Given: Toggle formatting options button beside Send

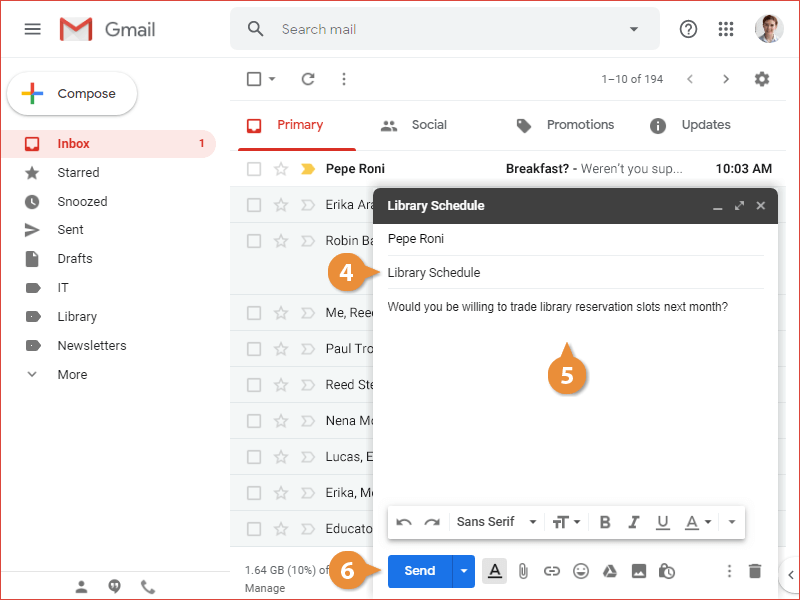Looking at the screenshot, I should [x=494, y=571].
